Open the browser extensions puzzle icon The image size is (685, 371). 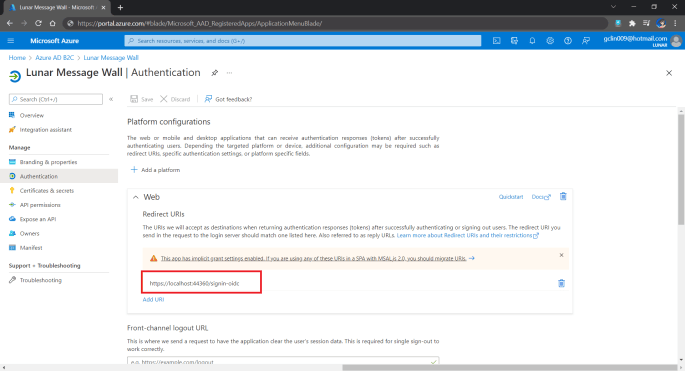tap(632, 23)
